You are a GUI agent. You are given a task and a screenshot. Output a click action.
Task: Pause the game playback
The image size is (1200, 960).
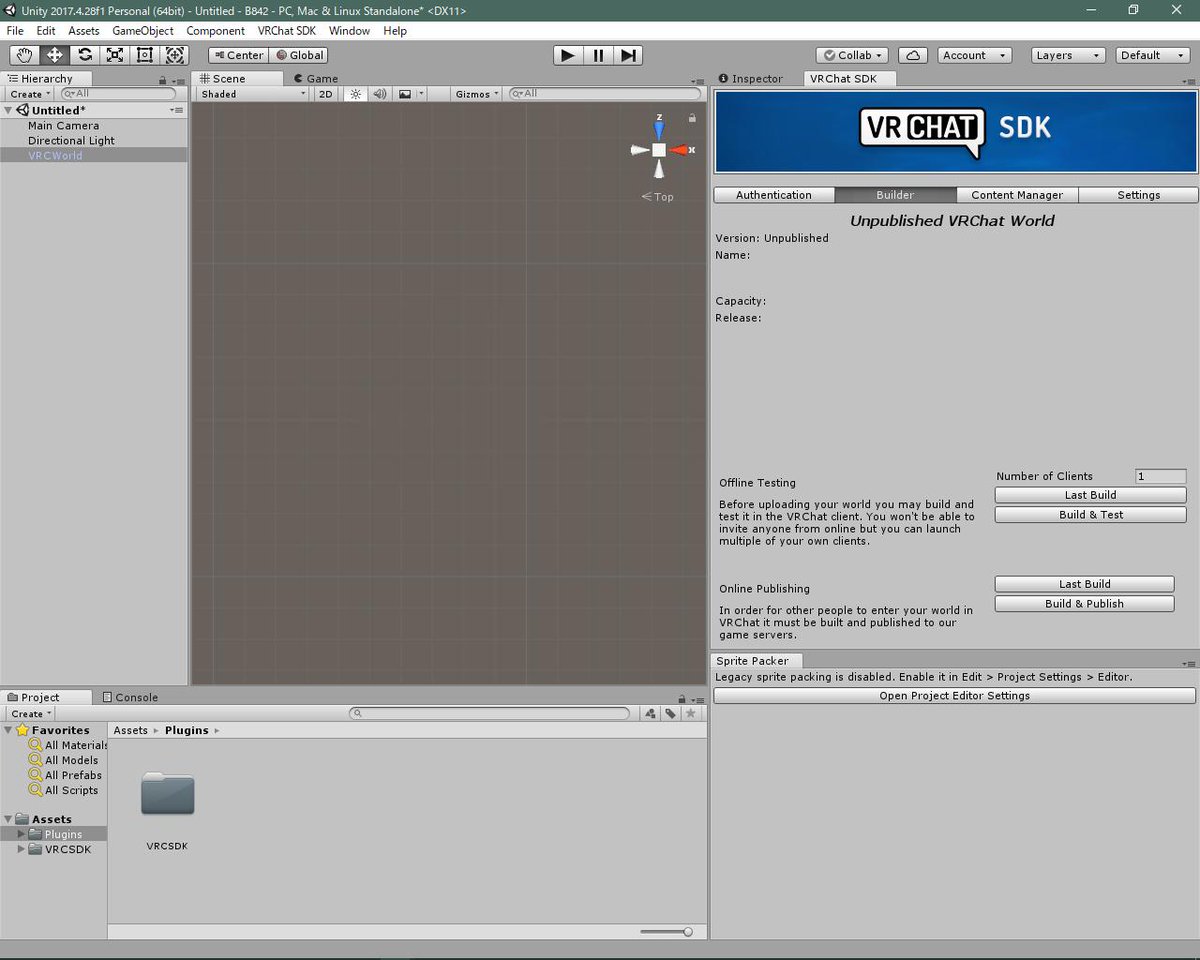[598, 55]
